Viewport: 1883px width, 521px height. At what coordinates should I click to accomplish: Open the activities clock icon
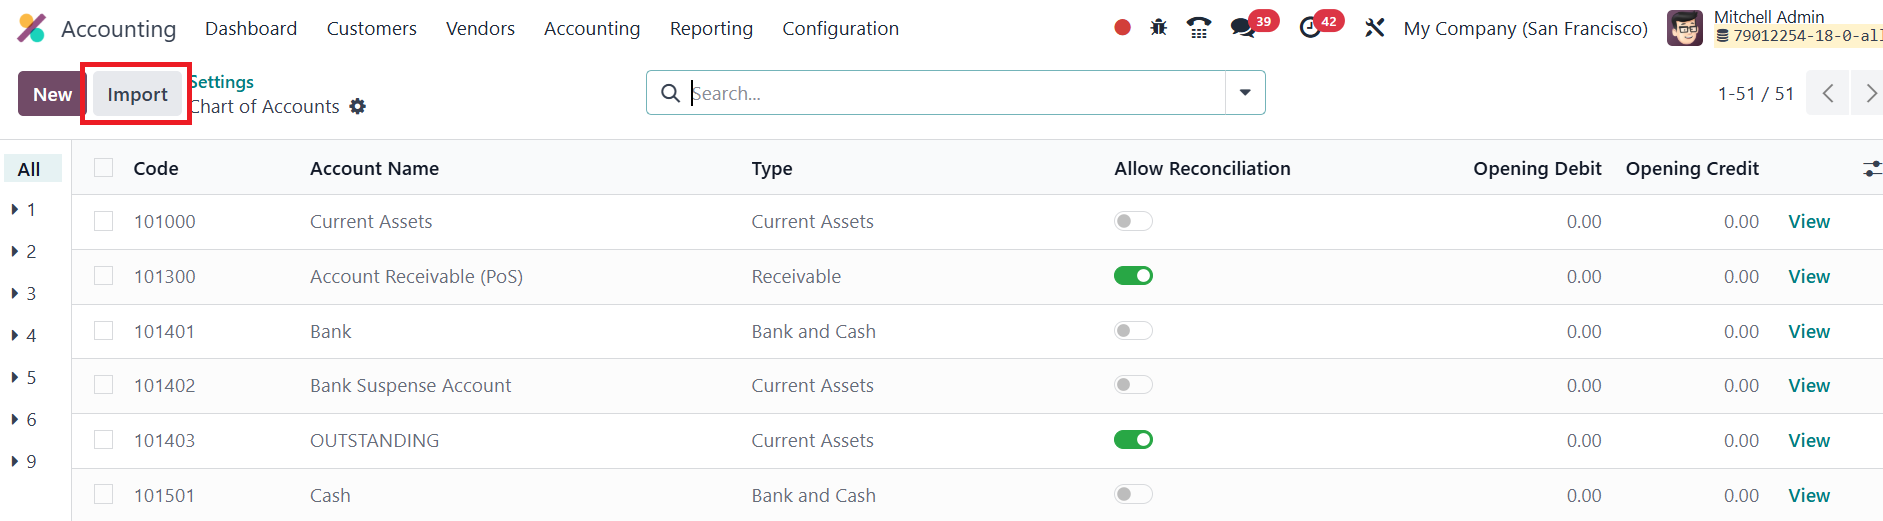click(x=1310, y=28)
